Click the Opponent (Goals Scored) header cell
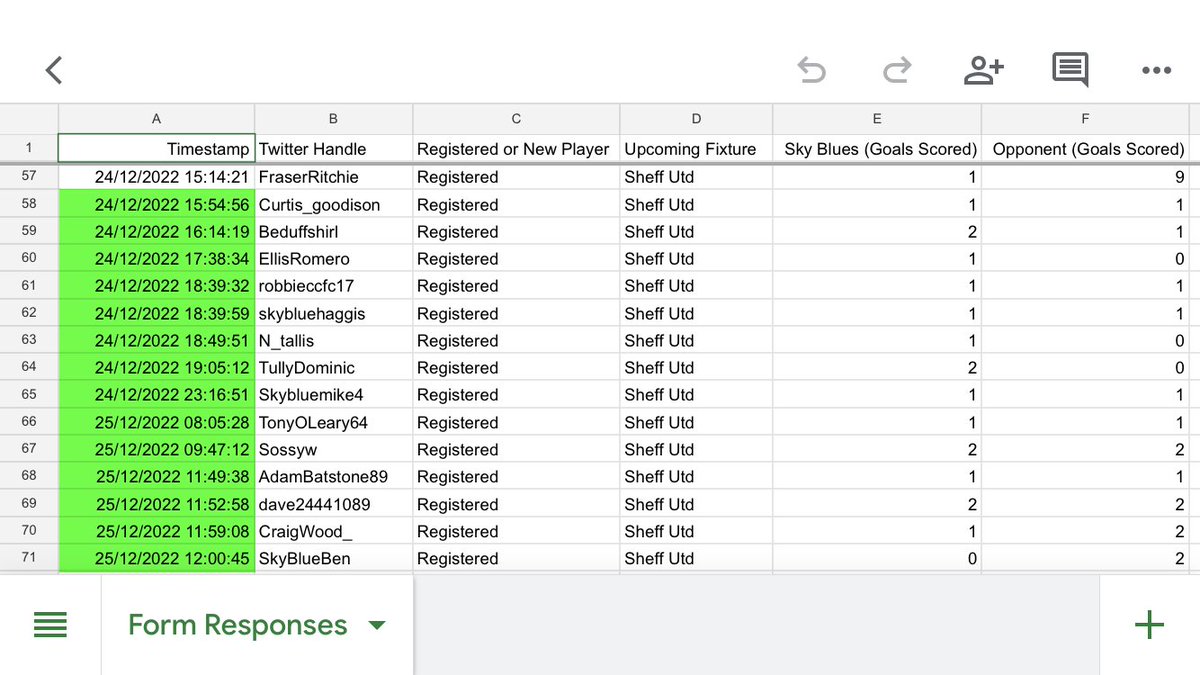Viewport: 1200px width, 675px height. [x=1086, y=148]
